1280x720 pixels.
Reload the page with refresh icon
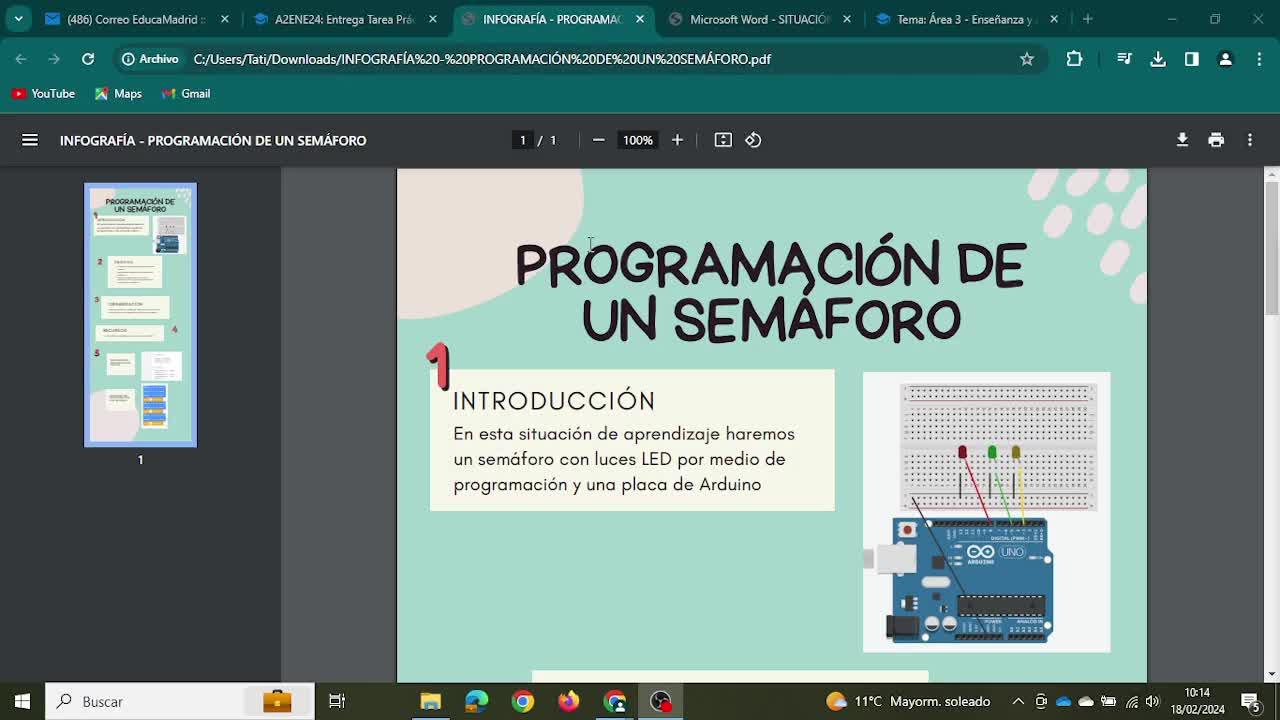[88, 59]
